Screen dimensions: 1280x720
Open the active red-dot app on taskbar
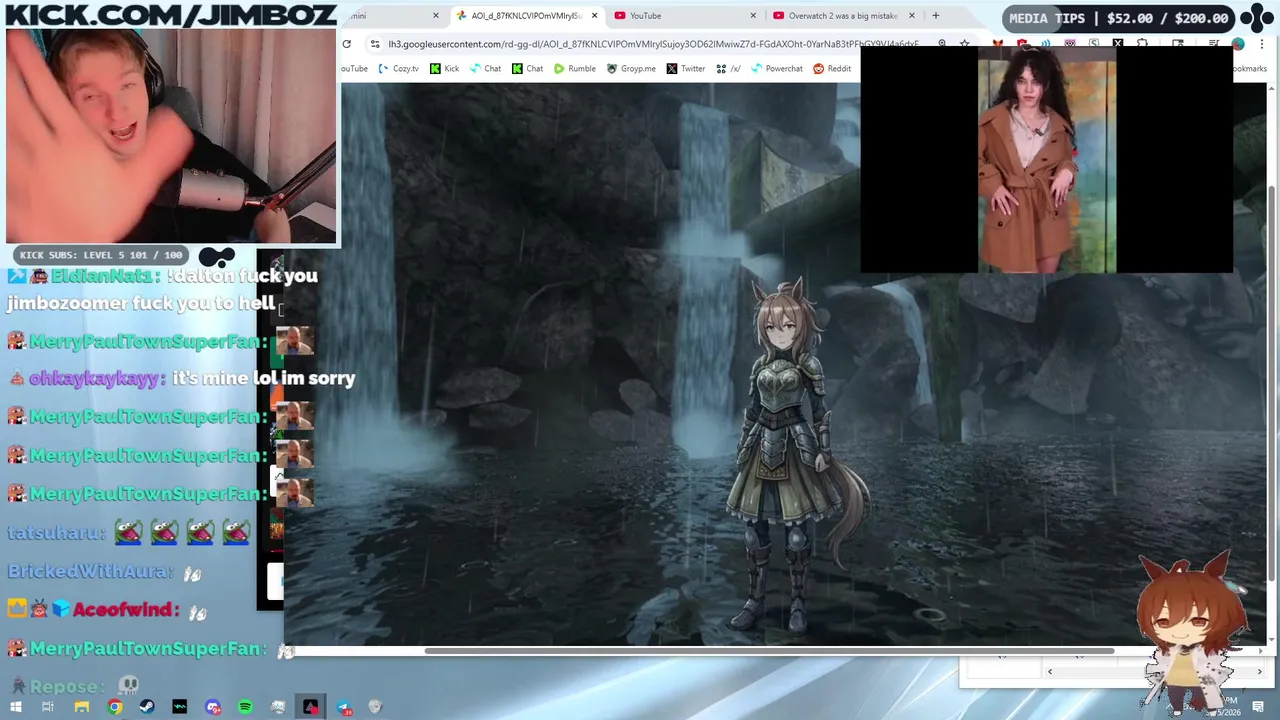[311, 707]
